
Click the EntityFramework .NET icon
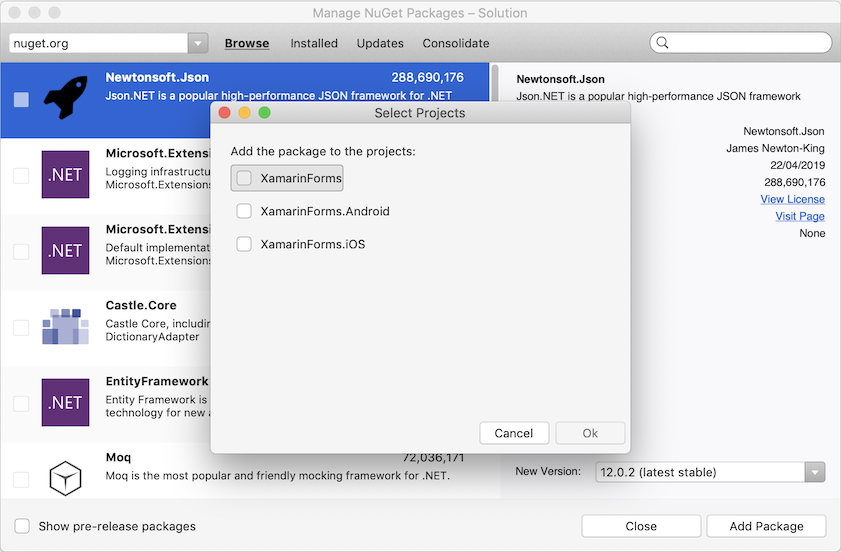click(x=65, y=402)
